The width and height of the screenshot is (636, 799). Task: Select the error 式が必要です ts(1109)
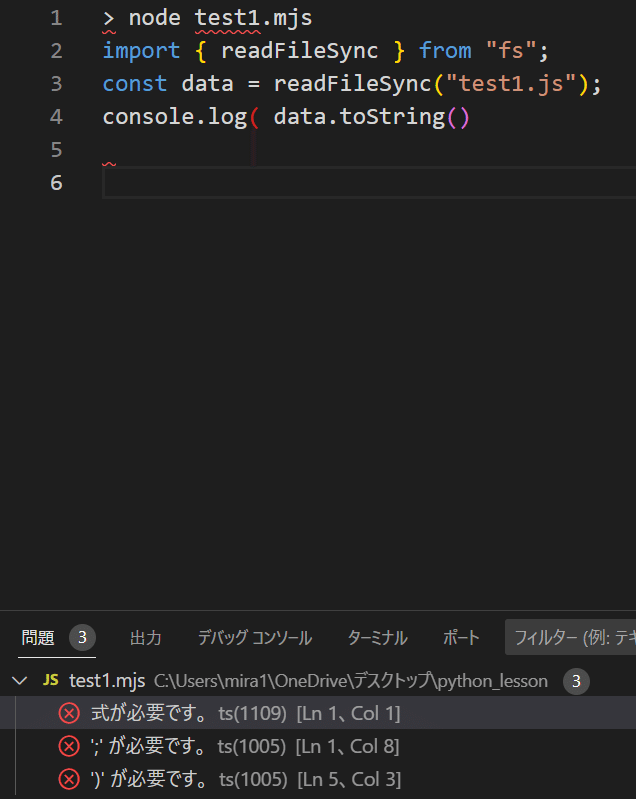click(x=318, y=713)
